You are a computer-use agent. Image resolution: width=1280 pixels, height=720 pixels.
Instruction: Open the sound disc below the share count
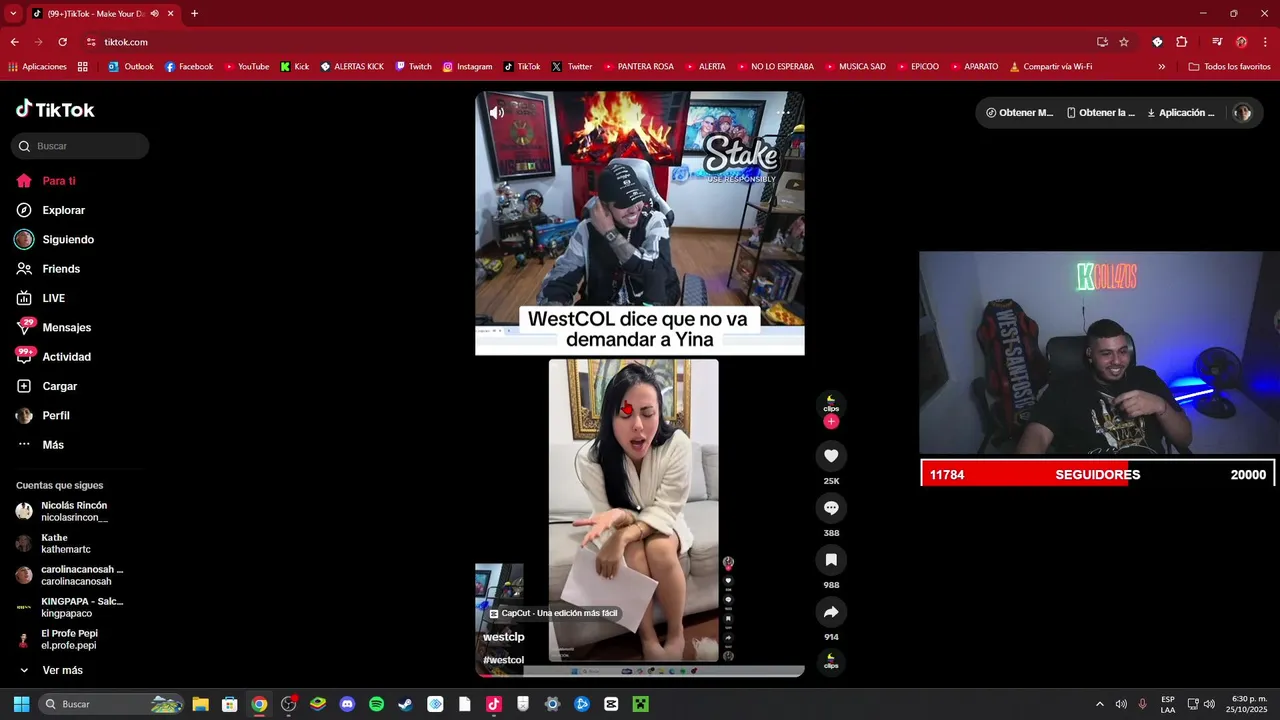[x=831, y=662]
